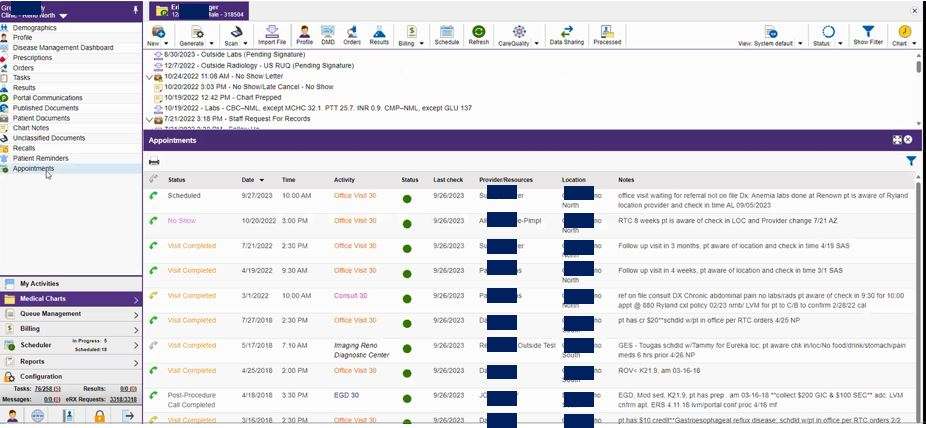The height and width of the screenshot is (428, 926).
Task: Open the Chart dropdown arrow
Action: [x=915, y=44]
